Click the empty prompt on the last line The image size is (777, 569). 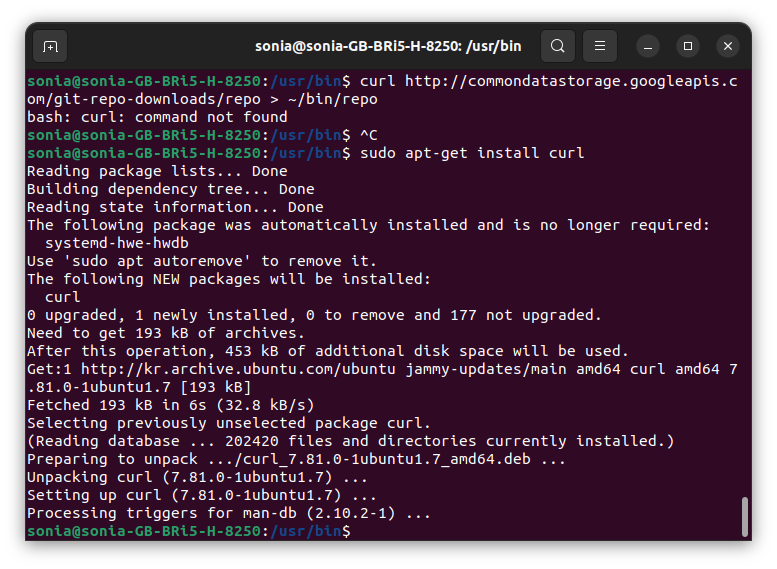[x=188, y=531]
